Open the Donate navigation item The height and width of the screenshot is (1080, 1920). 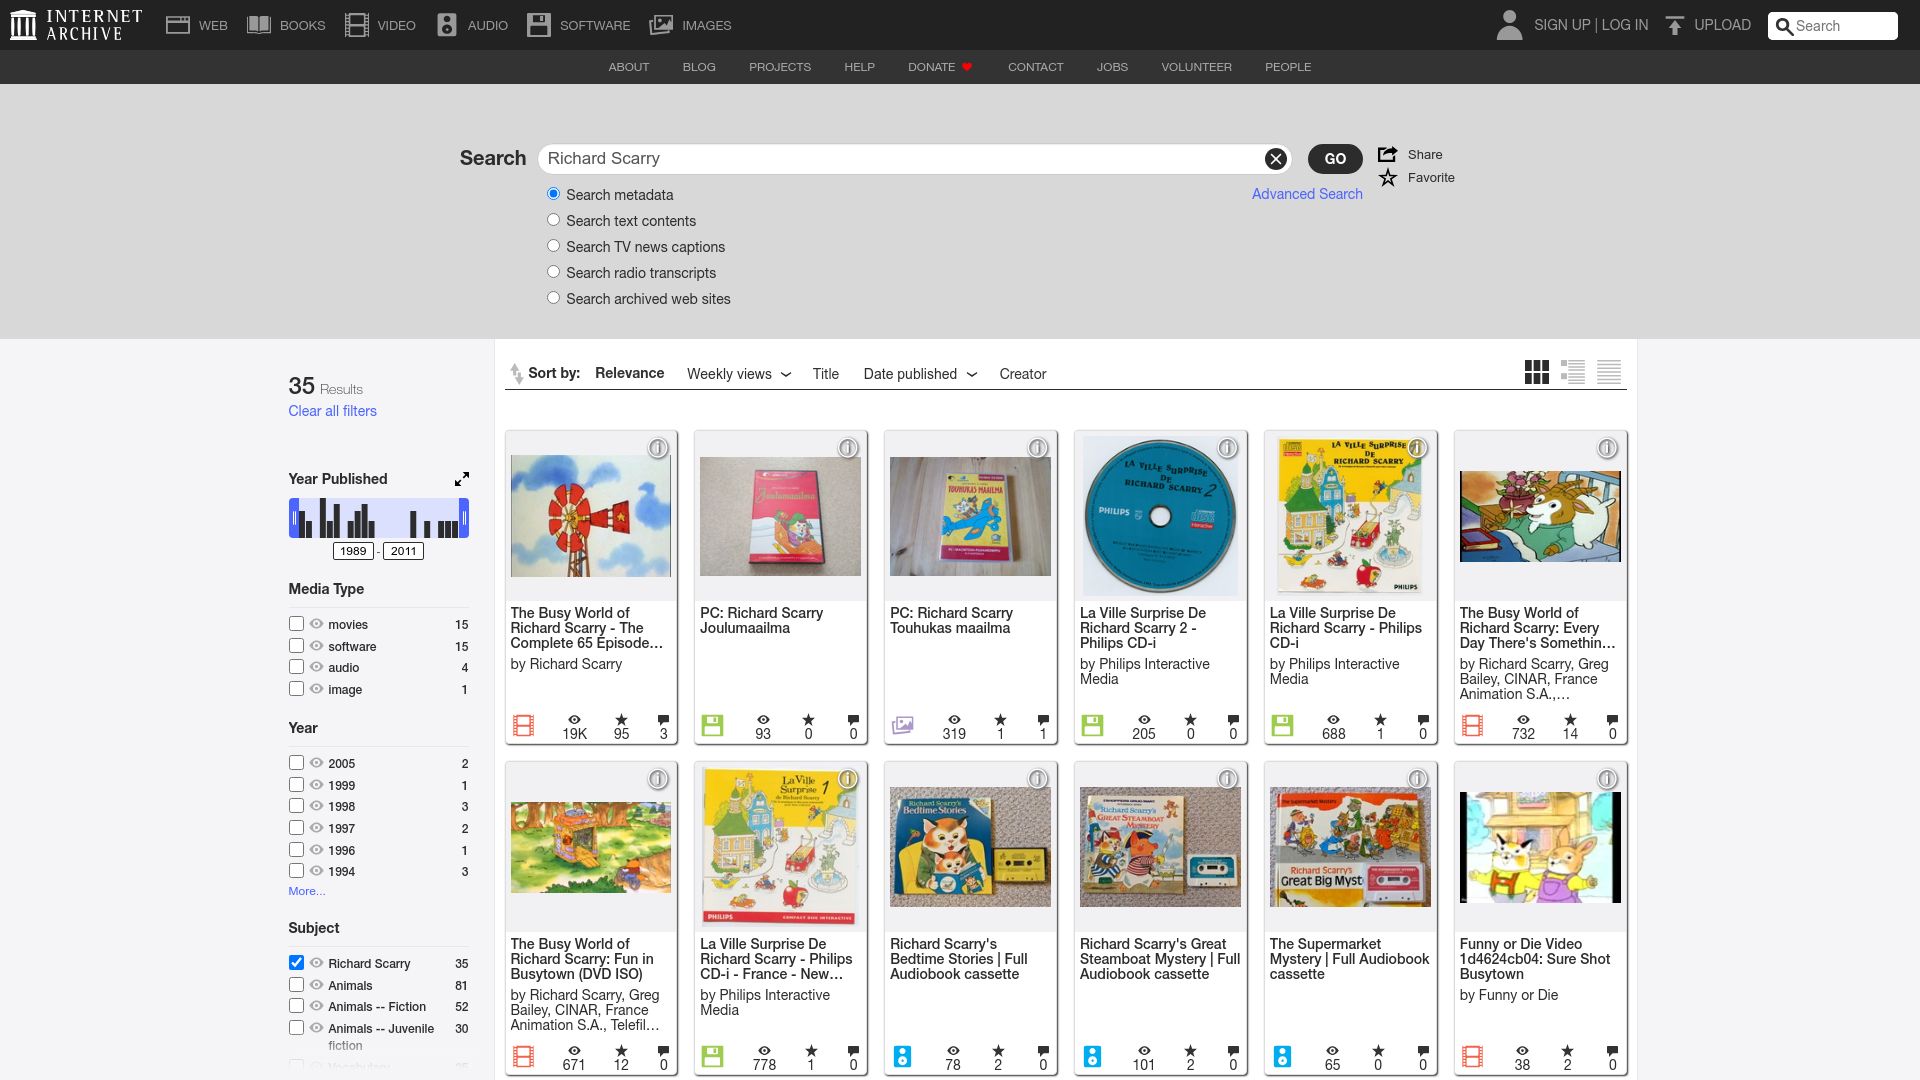(x=940, y=67)
